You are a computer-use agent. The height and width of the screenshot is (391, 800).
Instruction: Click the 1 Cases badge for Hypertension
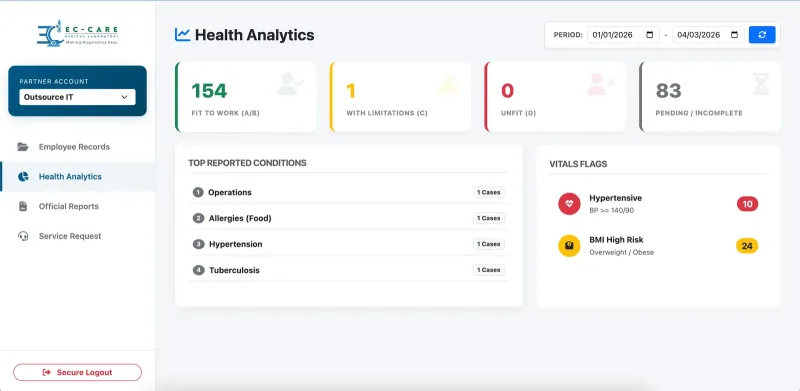[489, 244]
